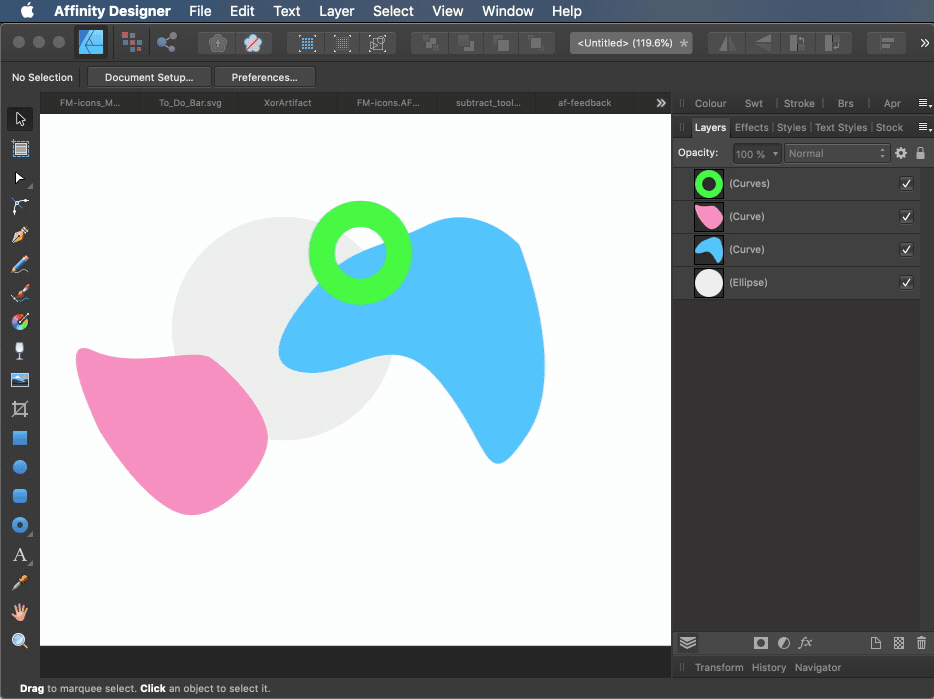Viewport: 934px width, 699px height.
Task: Show hidden document tabs with double chevron
Action: 660,103
